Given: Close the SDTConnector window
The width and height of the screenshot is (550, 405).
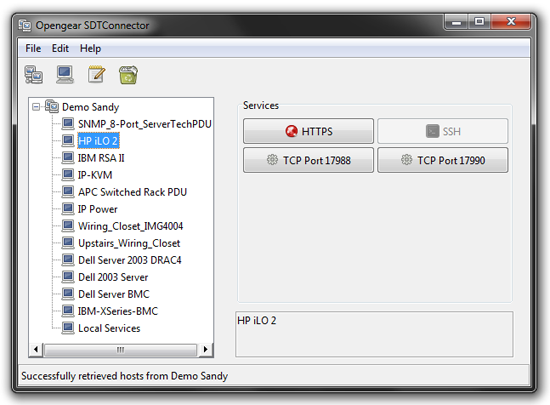Looking at the screenshot, I should click(511, 22).
